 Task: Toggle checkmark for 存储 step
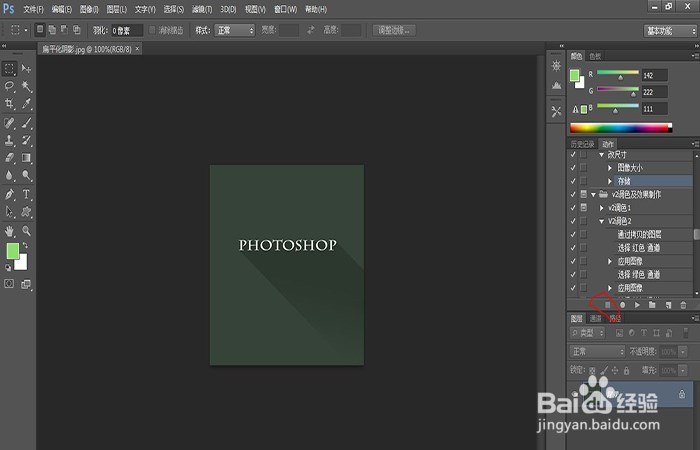point(573,181)
